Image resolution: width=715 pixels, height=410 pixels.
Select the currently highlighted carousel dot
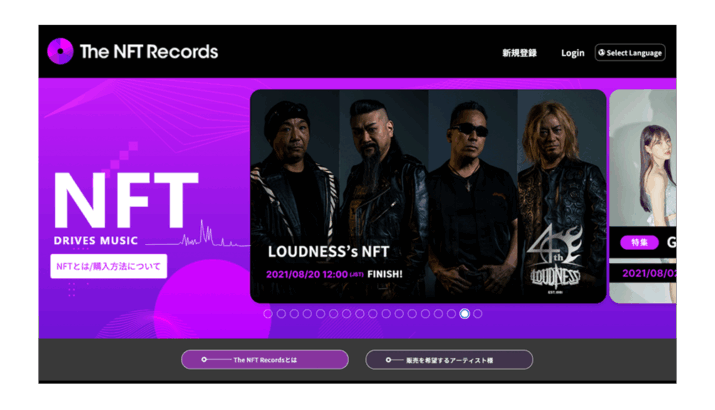(464, 314)
